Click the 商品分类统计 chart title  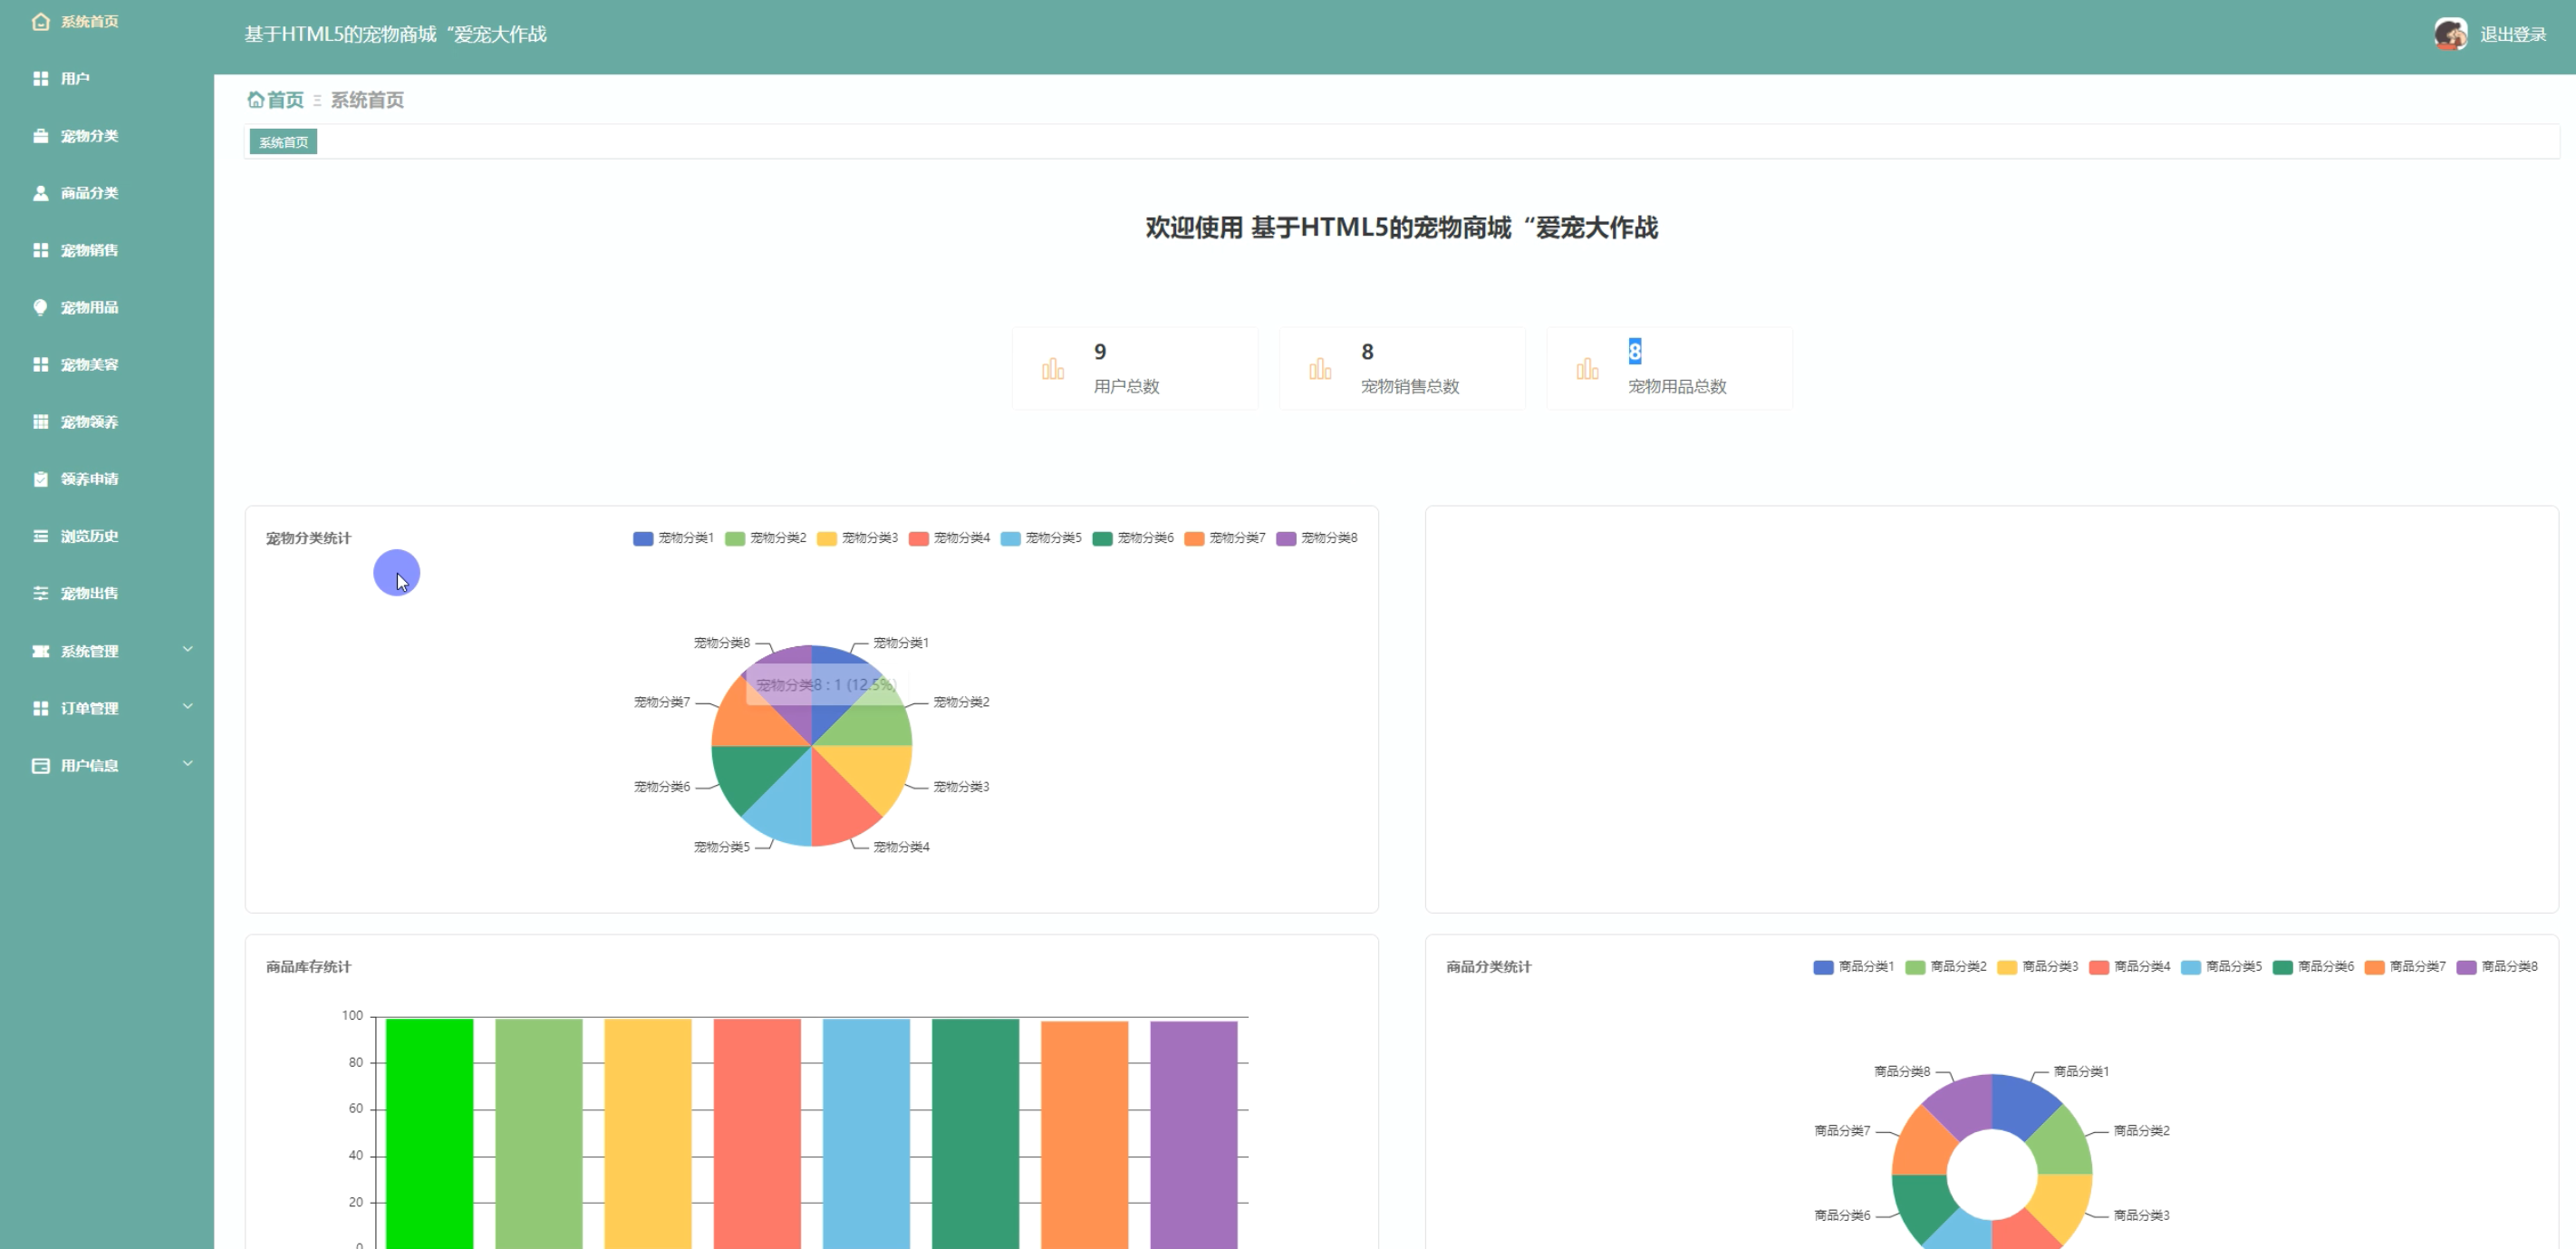[x=1488, y=967]
